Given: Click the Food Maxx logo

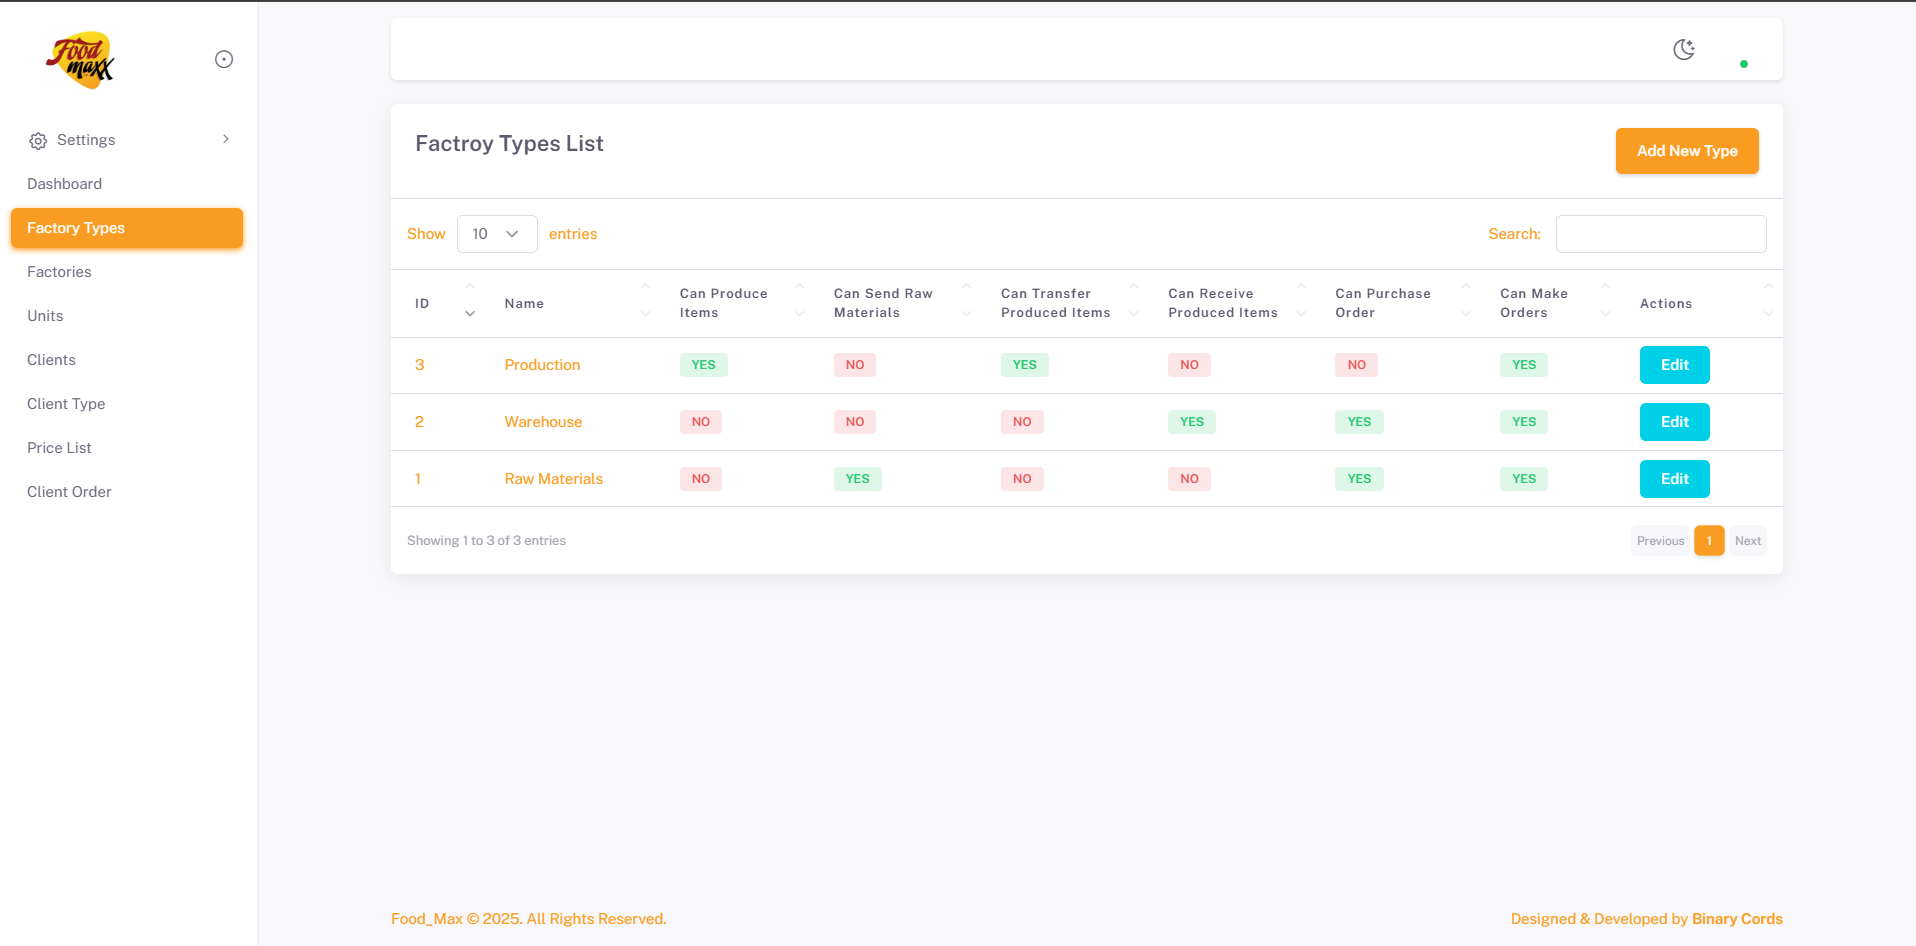Looking at the screenshot, I should pos(80,60).
